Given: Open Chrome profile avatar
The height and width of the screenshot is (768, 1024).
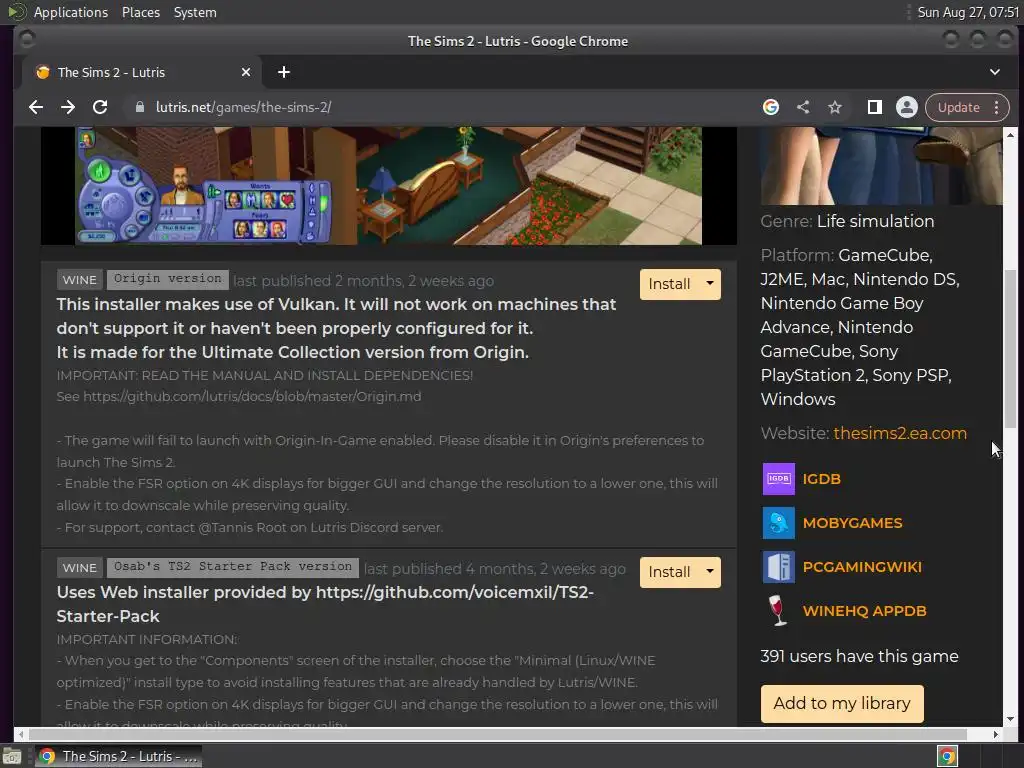Looking at the screenshot, I should pyautogui.click(x=906, y=107).
